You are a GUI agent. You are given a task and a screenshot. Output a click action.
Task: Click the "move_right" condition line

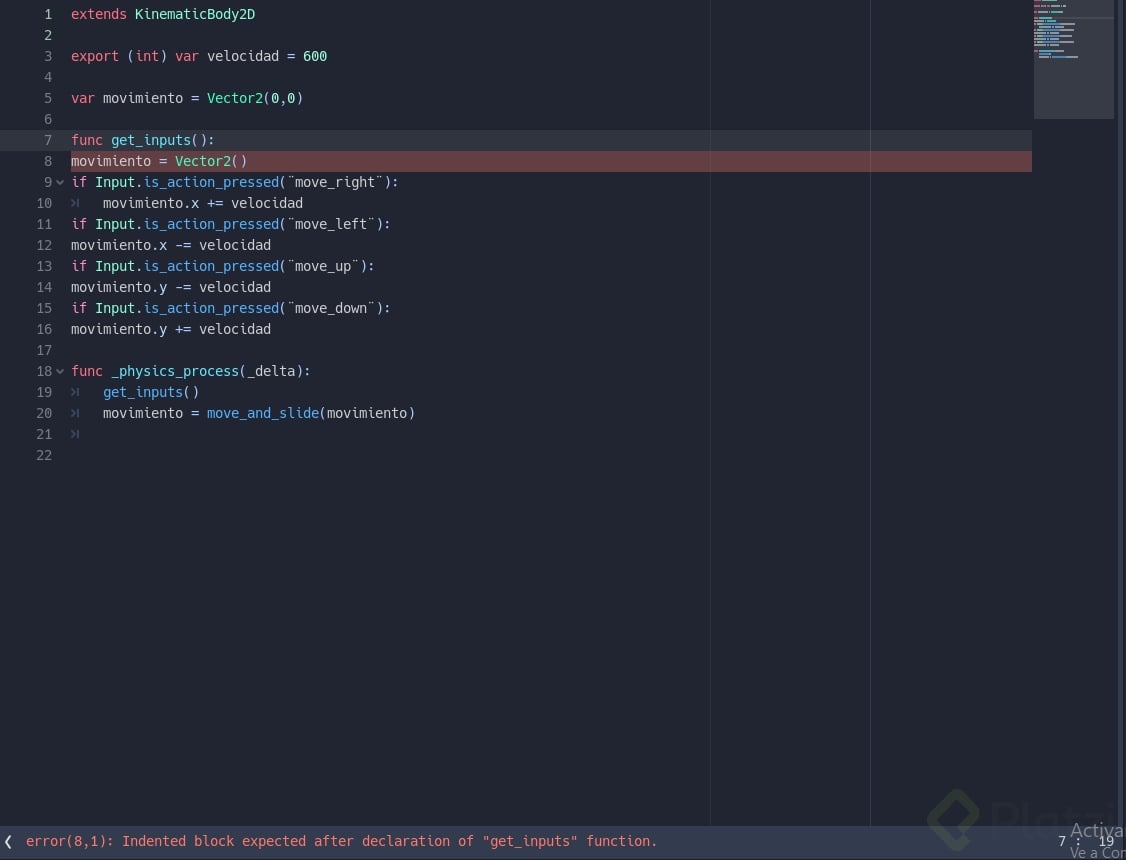tap(234, 182)
